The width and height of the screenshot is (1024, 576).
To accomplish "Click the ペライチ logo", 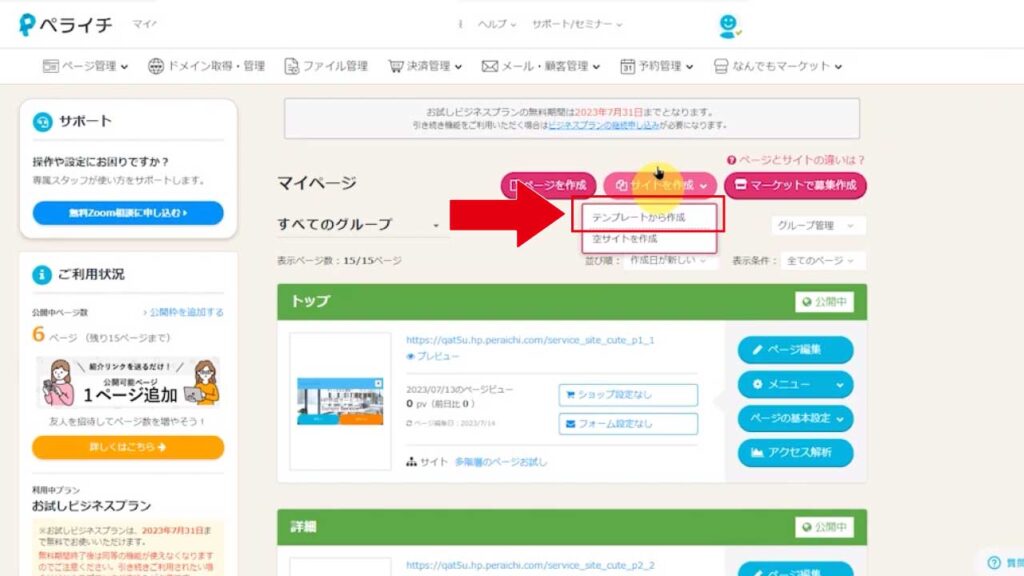I will (x=65, y=25).
